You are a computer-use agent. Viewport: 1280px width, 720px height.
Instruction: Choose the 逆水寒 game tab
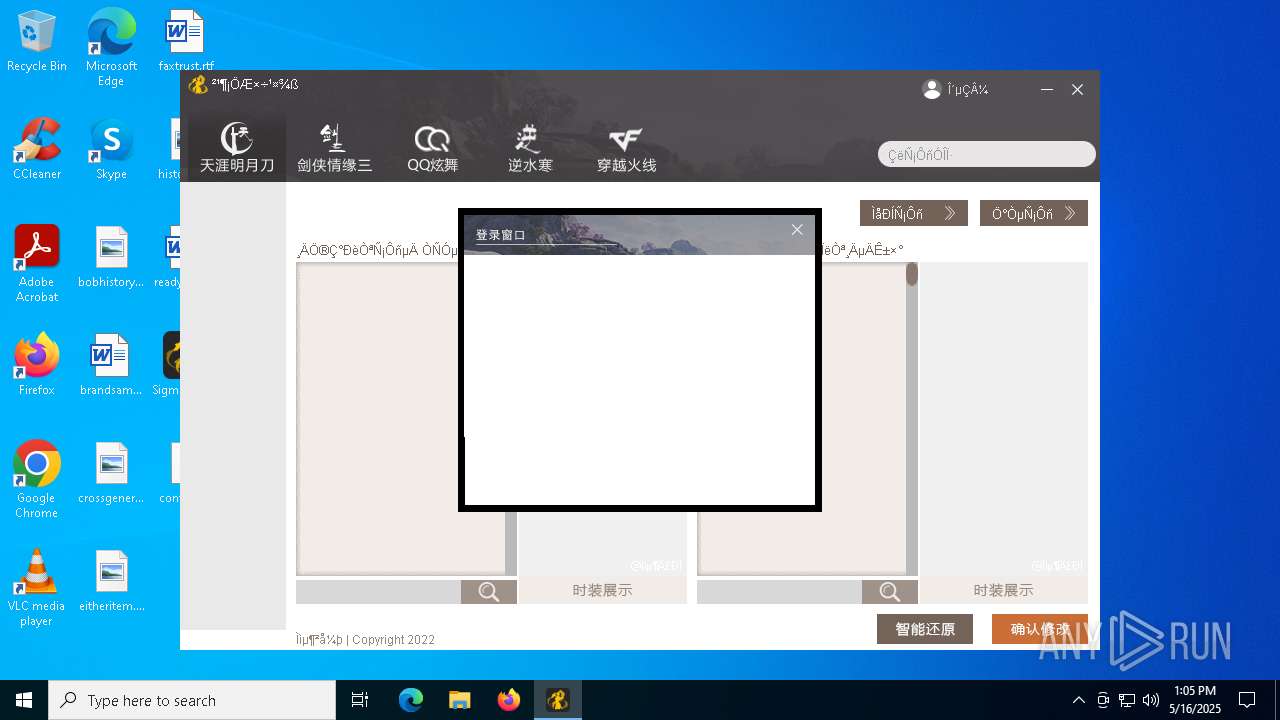pos(529,147)
